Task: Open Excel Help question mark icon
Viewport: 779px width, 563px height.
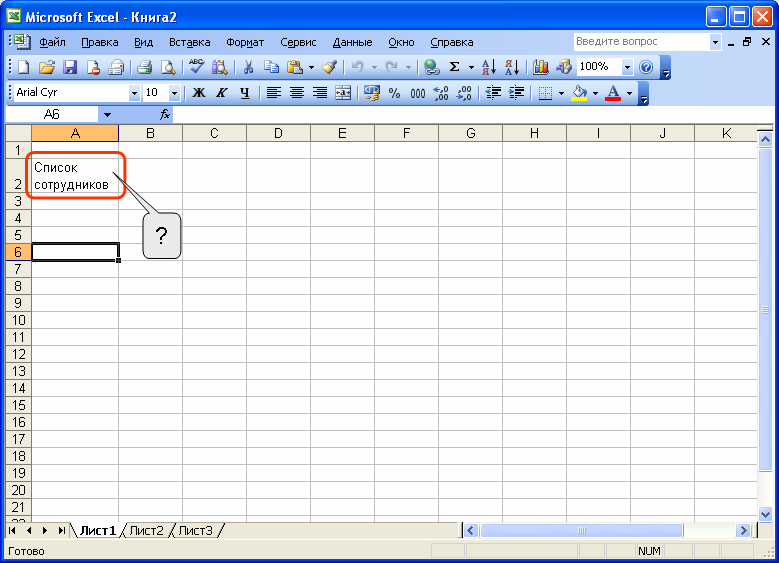Action: click(646, 67)
